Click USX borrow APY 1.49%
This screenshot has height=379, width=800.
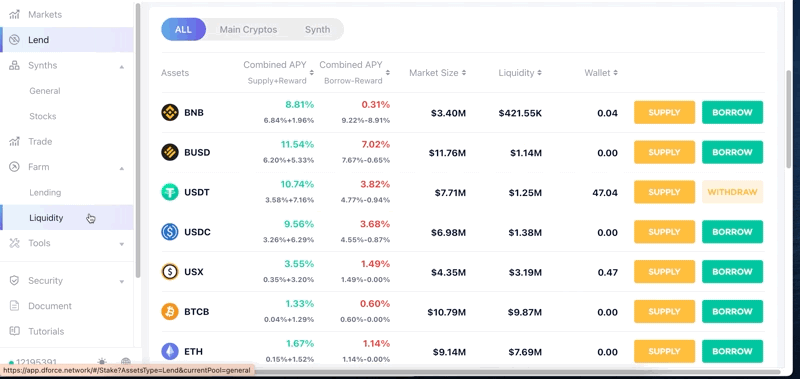click(x=376, y=264)
